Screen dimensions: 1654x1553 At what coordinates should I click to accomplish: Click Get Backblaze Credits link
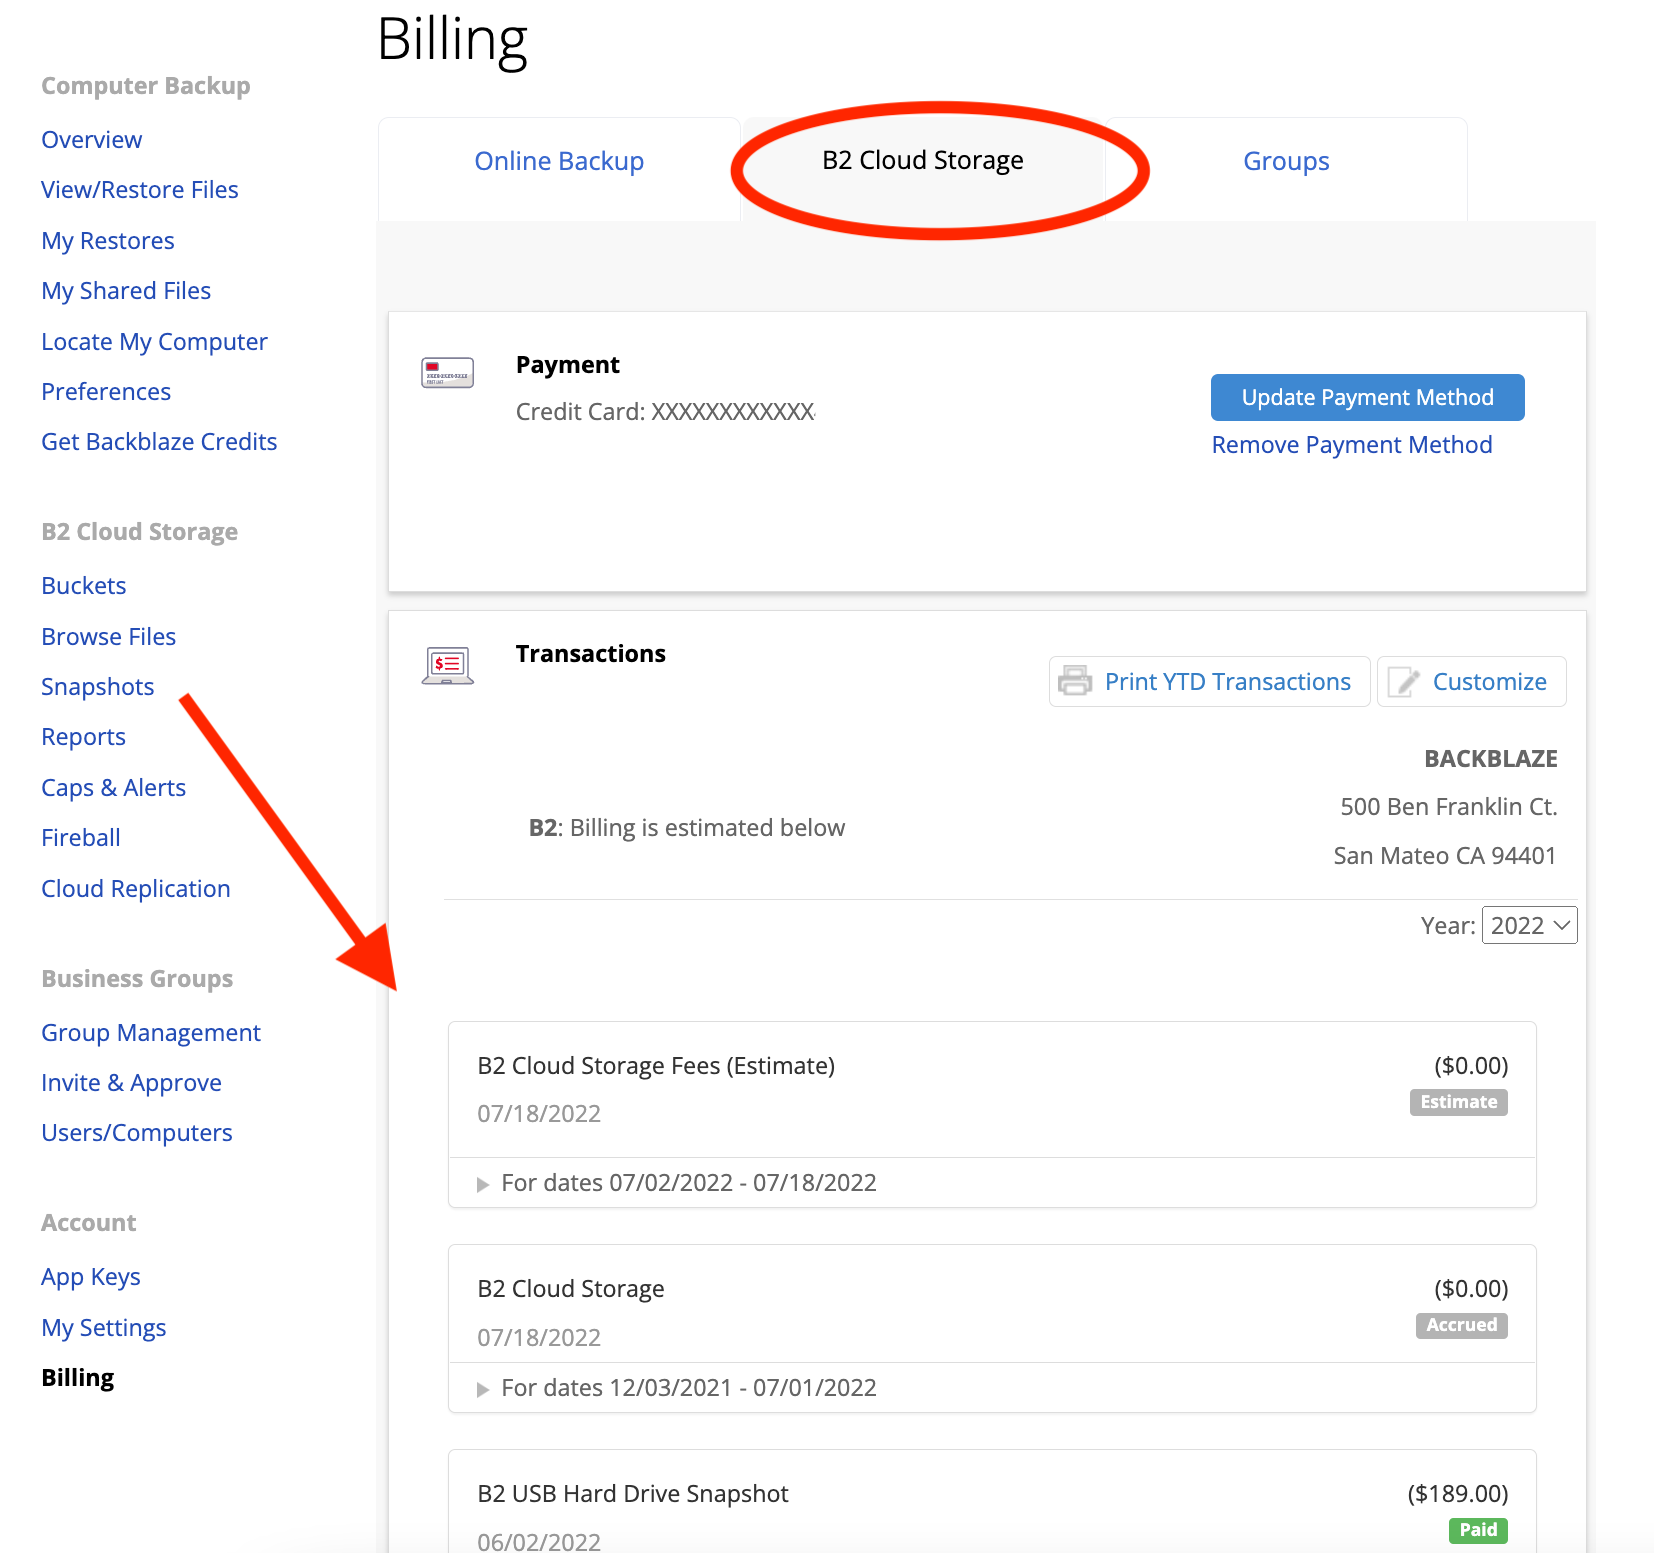159,442
